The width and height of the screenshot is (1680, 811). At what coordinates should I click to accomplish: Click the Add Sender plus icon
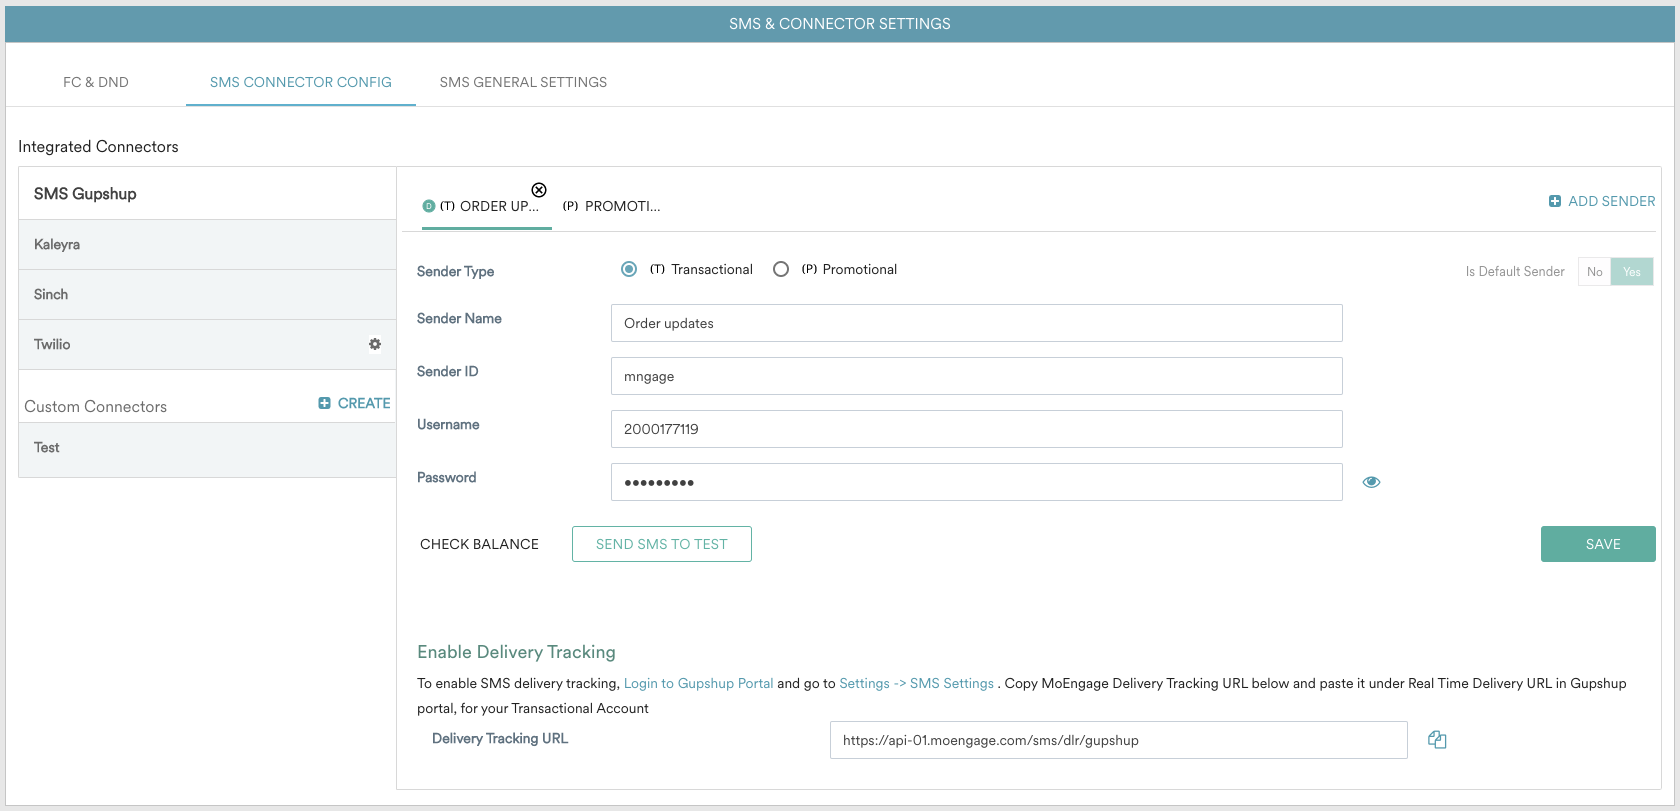[1555, 201]
